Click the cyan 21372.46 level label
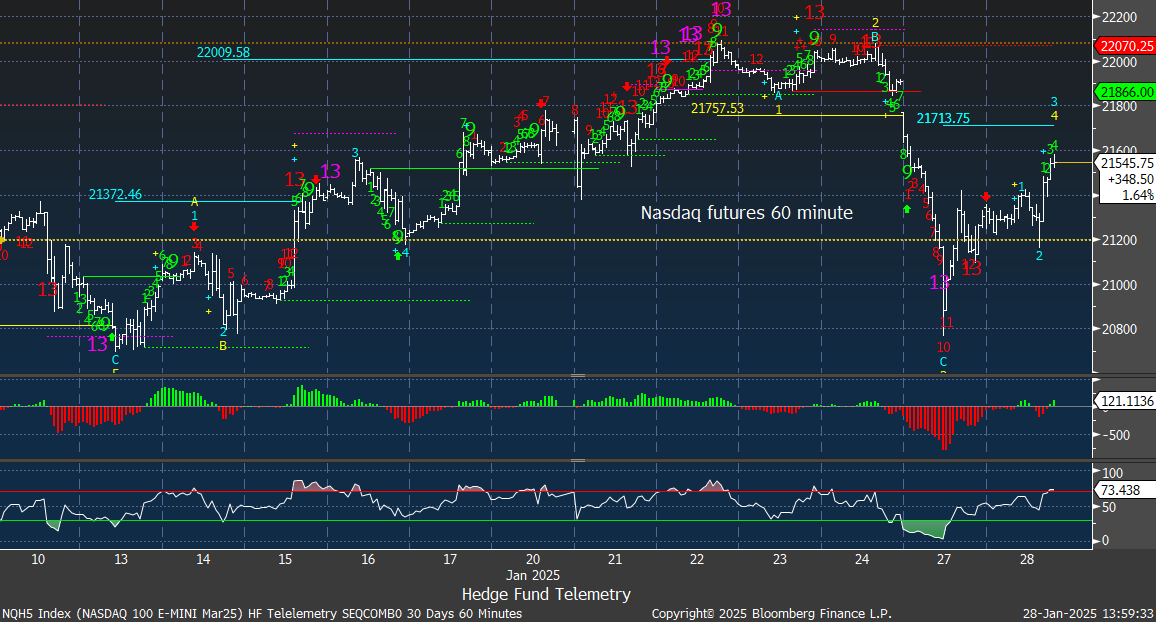Screen dimensions: 1156x622 pyautogui.click(x=115, y=194)
